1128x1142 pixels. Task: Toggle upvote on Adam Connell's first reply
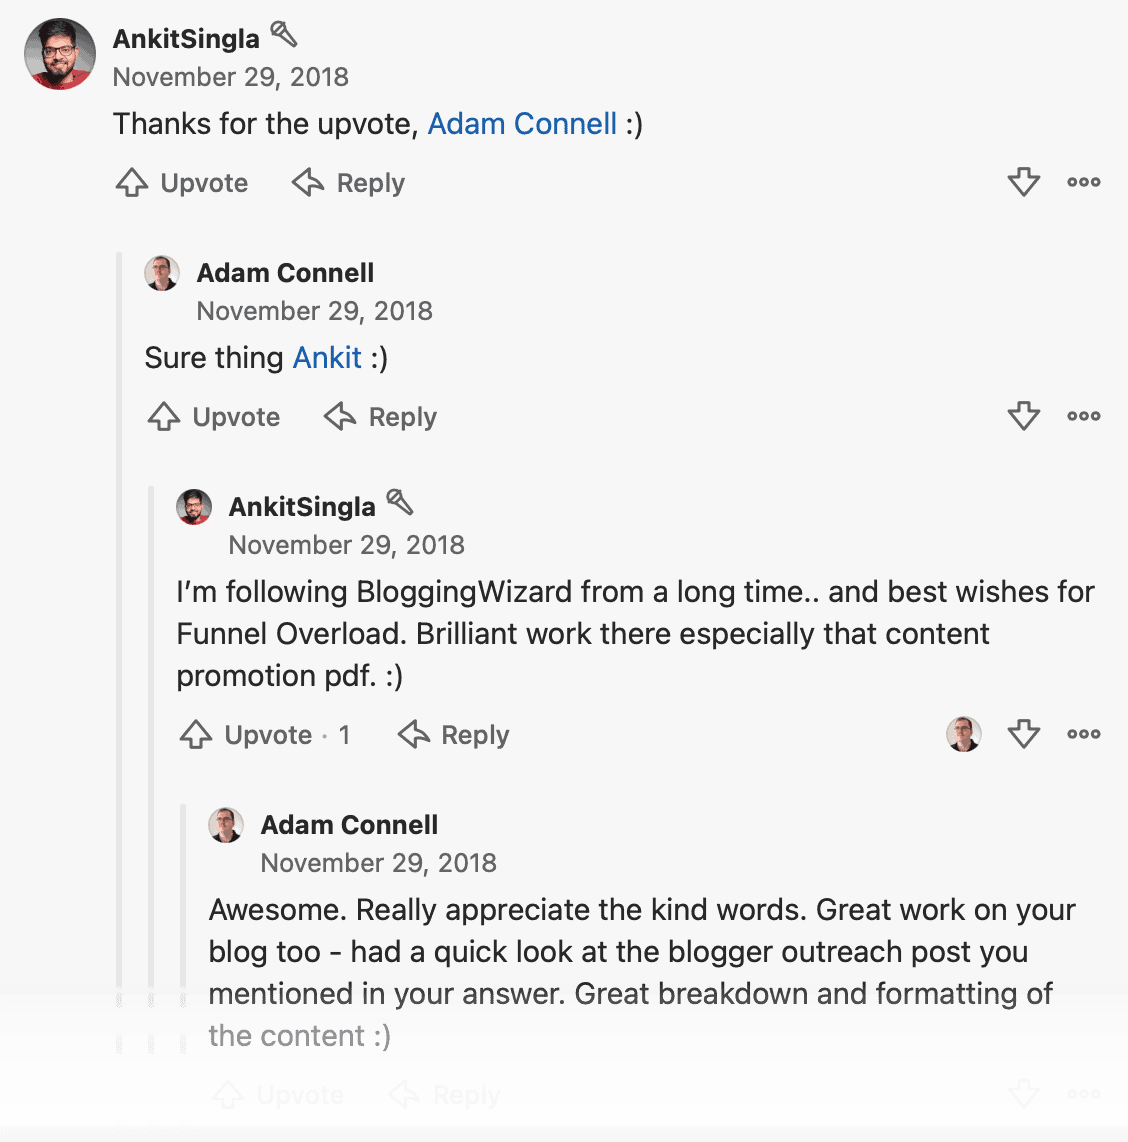213,417
